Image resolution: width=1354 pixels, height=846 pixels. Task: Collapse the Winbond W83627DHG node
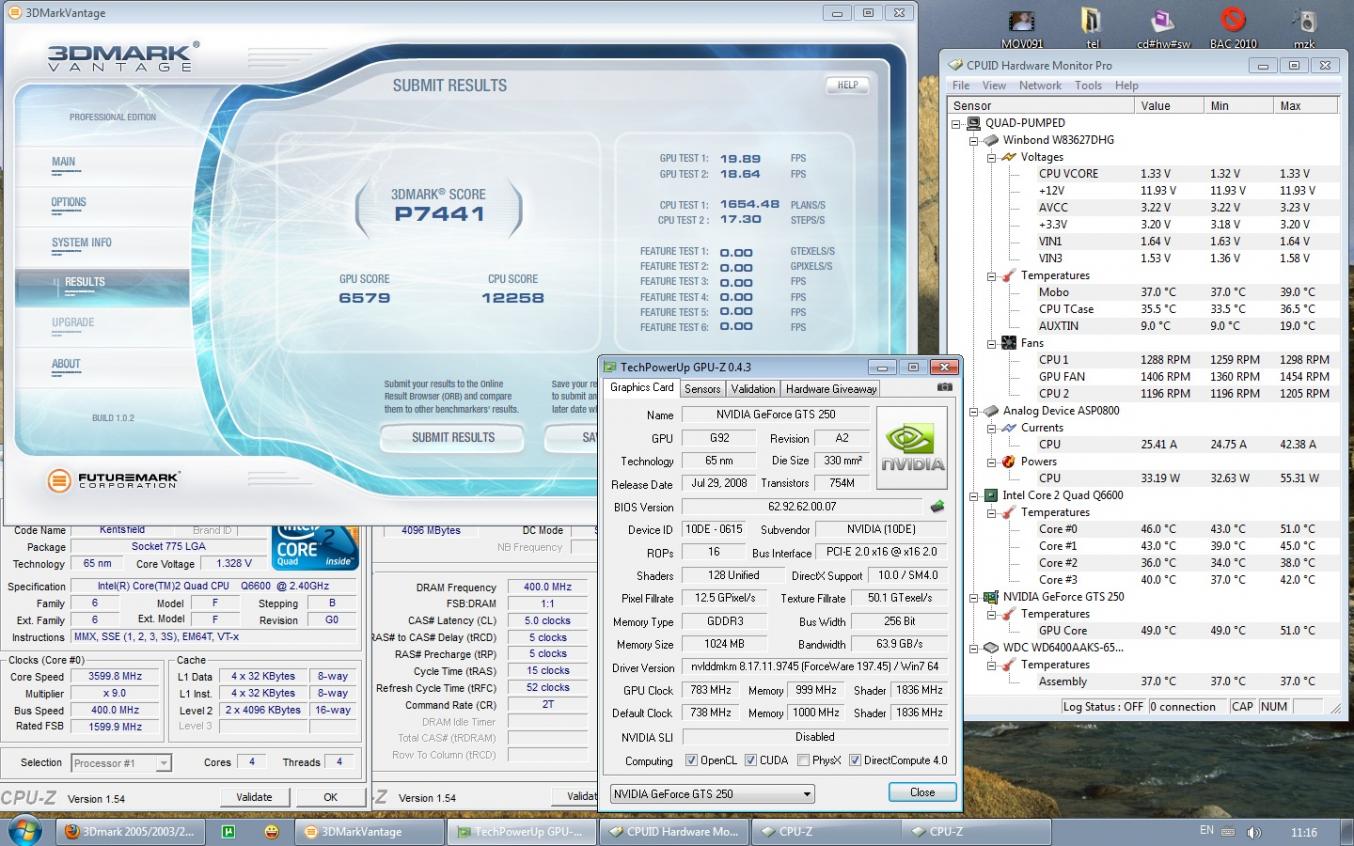[x=974, y=141]
